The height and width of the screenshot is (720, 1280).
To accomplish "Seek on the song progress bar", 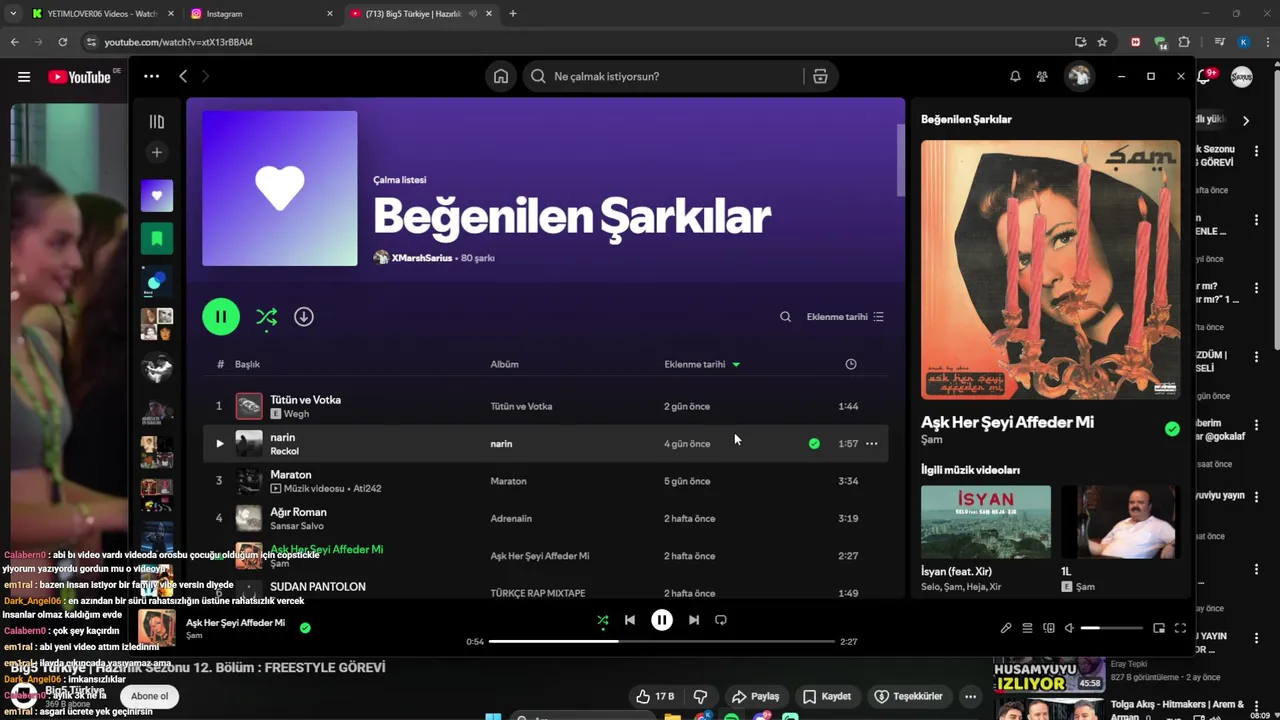I will pos(662,641).
